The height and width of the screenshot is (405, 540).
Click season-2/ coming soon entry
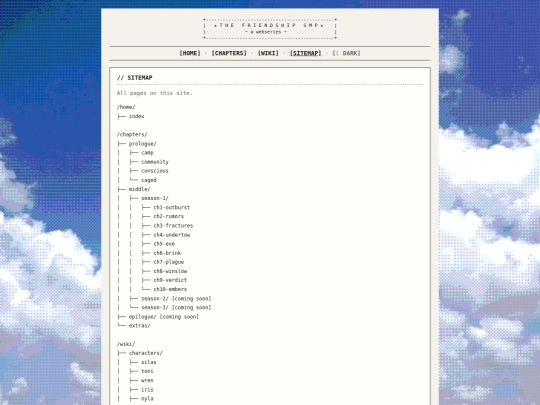point(176,299)
